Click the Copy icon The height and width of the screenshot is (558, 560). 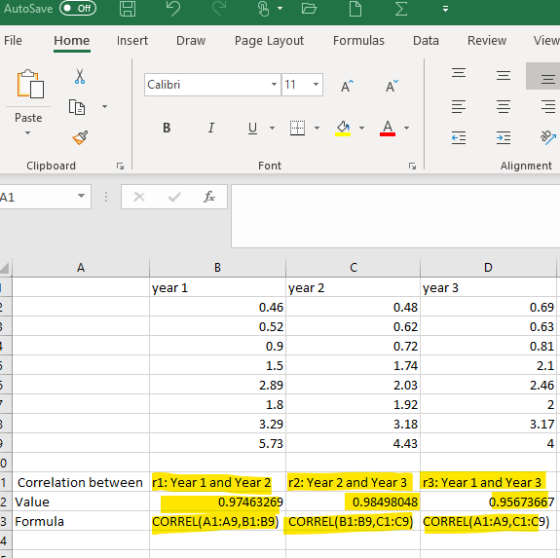[x=77, y=107]
